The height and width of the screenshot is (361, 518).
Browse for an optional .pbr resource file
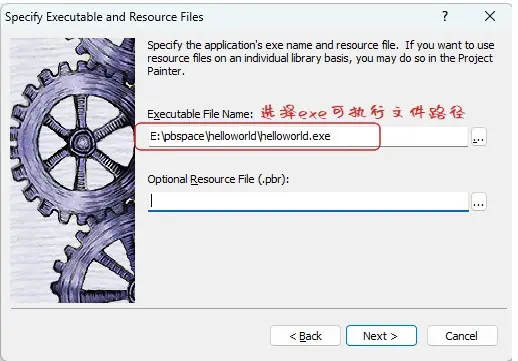click(478, 202)
